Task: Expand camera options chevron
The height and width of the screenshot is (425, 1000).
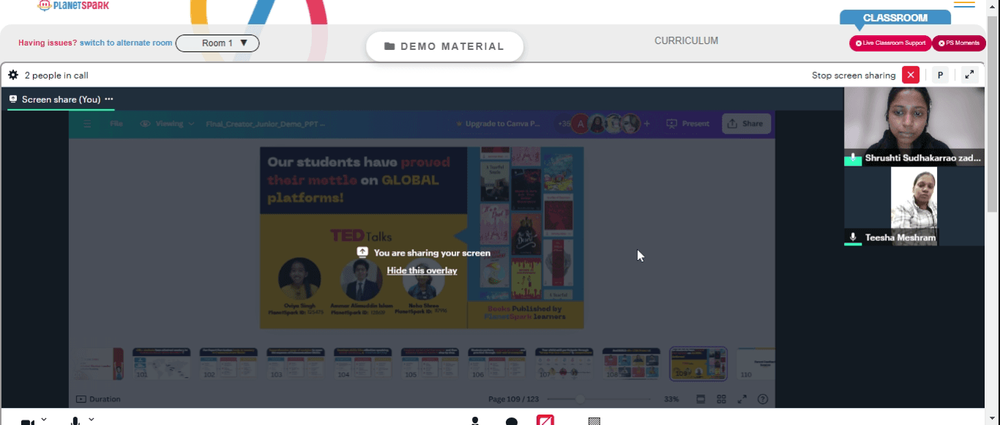Action: pyautogui.click(x=43, y=419)
